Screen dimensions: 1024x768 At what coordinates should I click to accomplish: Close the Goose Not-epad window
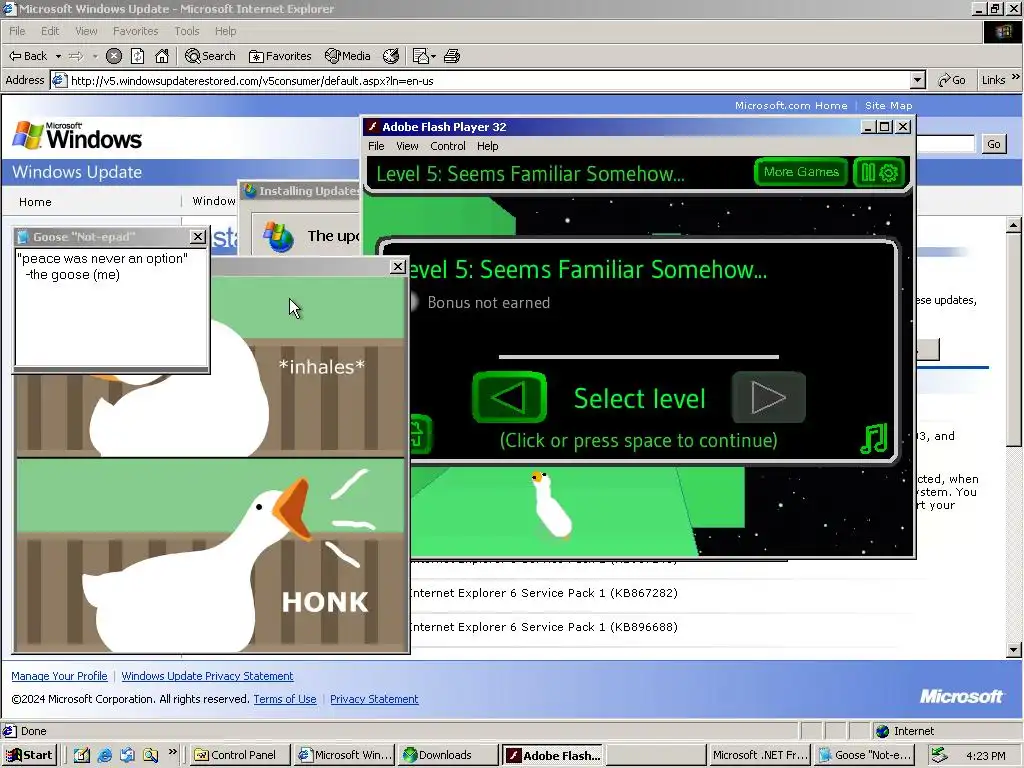coord(198,236)
